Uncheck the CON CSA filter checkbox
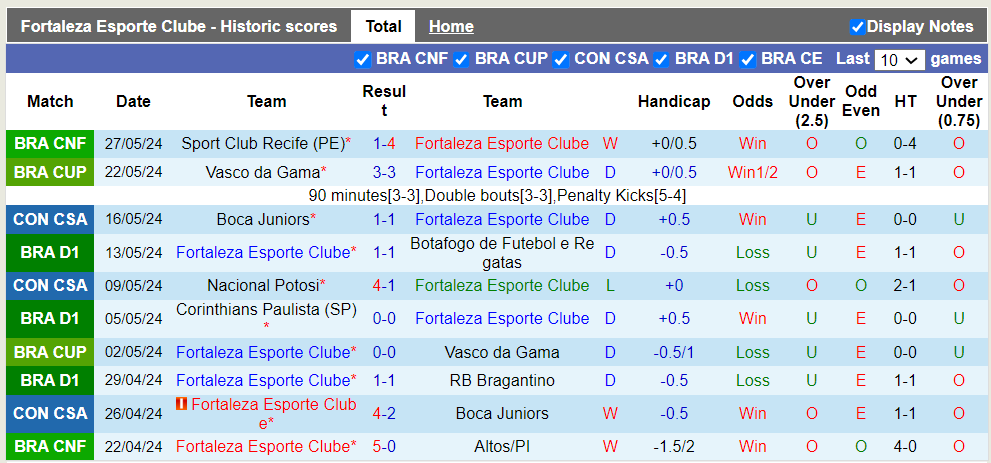This screenshot has height=463, width=991. click(x=561, y=59)
